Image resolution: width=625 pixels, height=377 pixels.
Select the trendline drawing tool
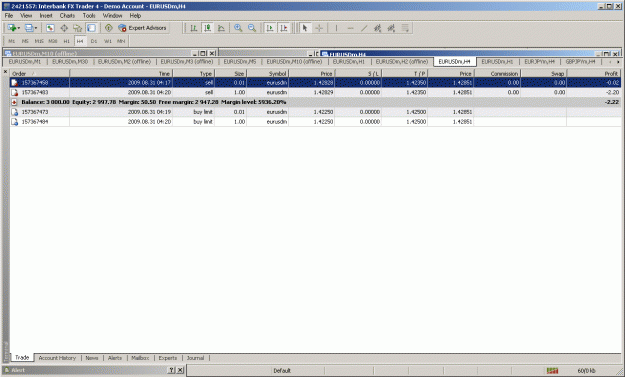tap(364, 28)
